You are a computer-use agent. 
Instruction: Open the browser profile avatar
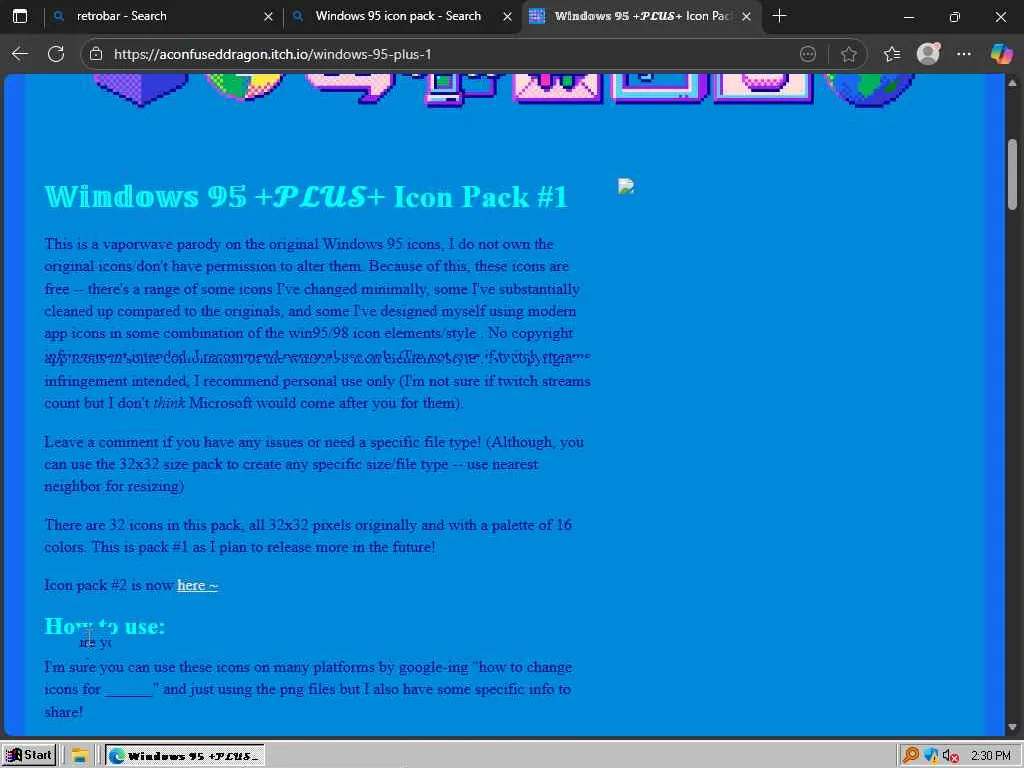click(928, 54)
